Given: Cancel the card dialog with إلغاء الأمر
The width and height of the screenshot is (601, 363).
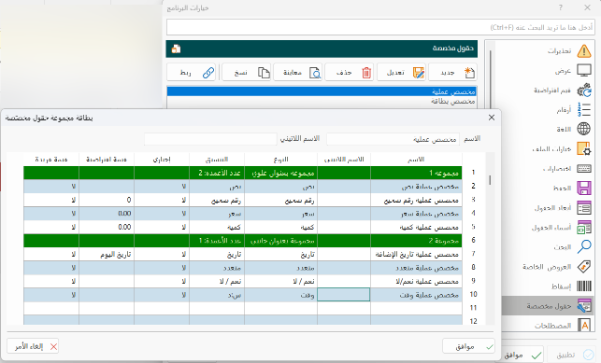Looking at the screenshot, I should click(33, 347).
